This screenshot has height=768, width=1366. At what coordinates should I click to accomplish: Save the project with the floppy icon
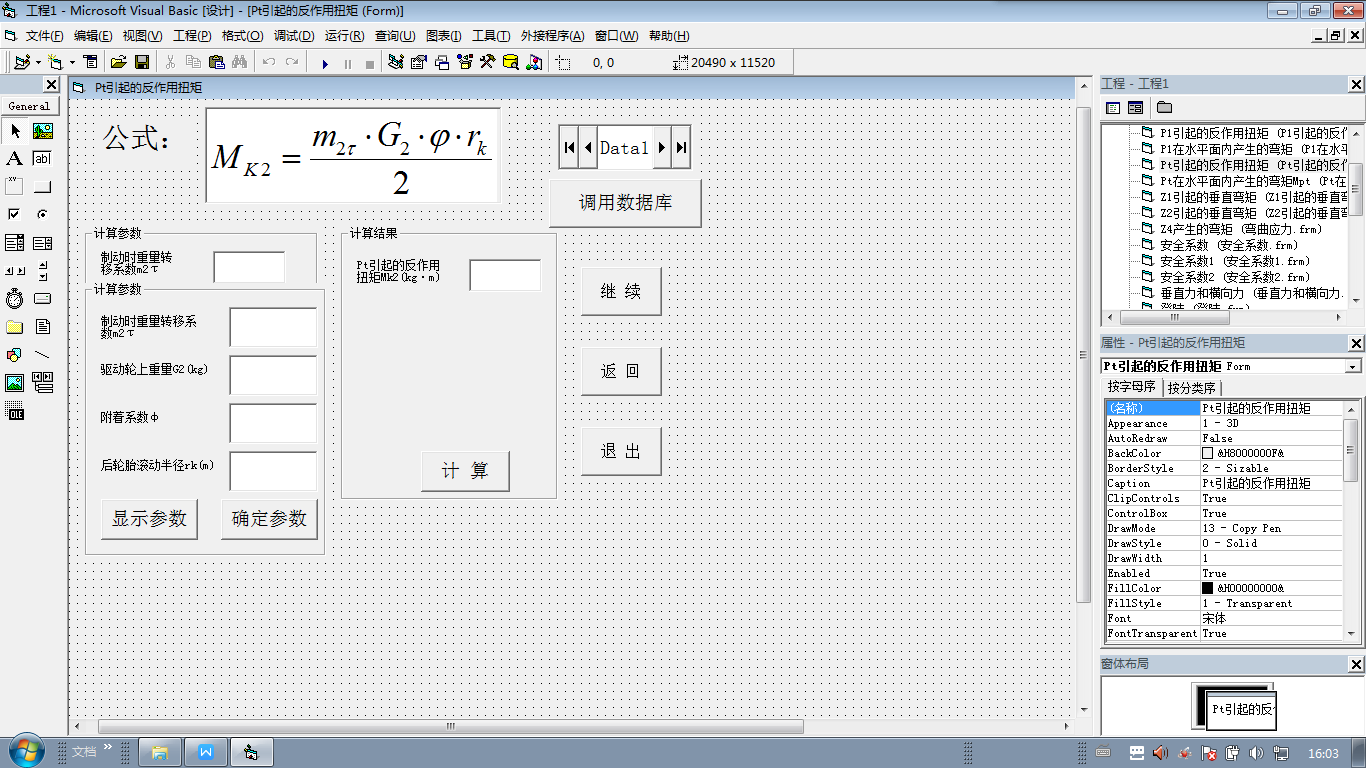coord(142,62)
